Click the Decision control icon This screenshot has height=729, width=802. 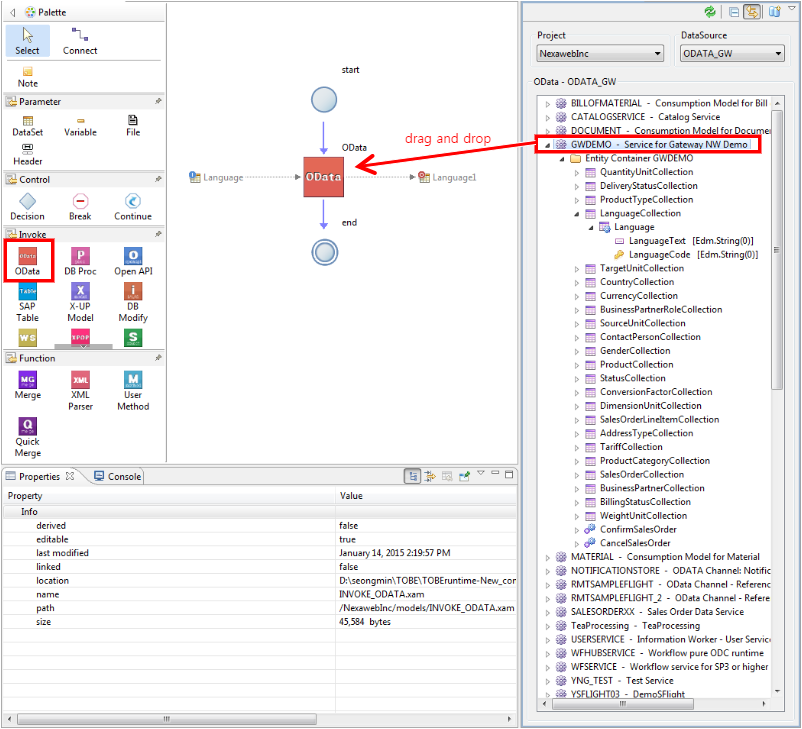tap(28, 207)
